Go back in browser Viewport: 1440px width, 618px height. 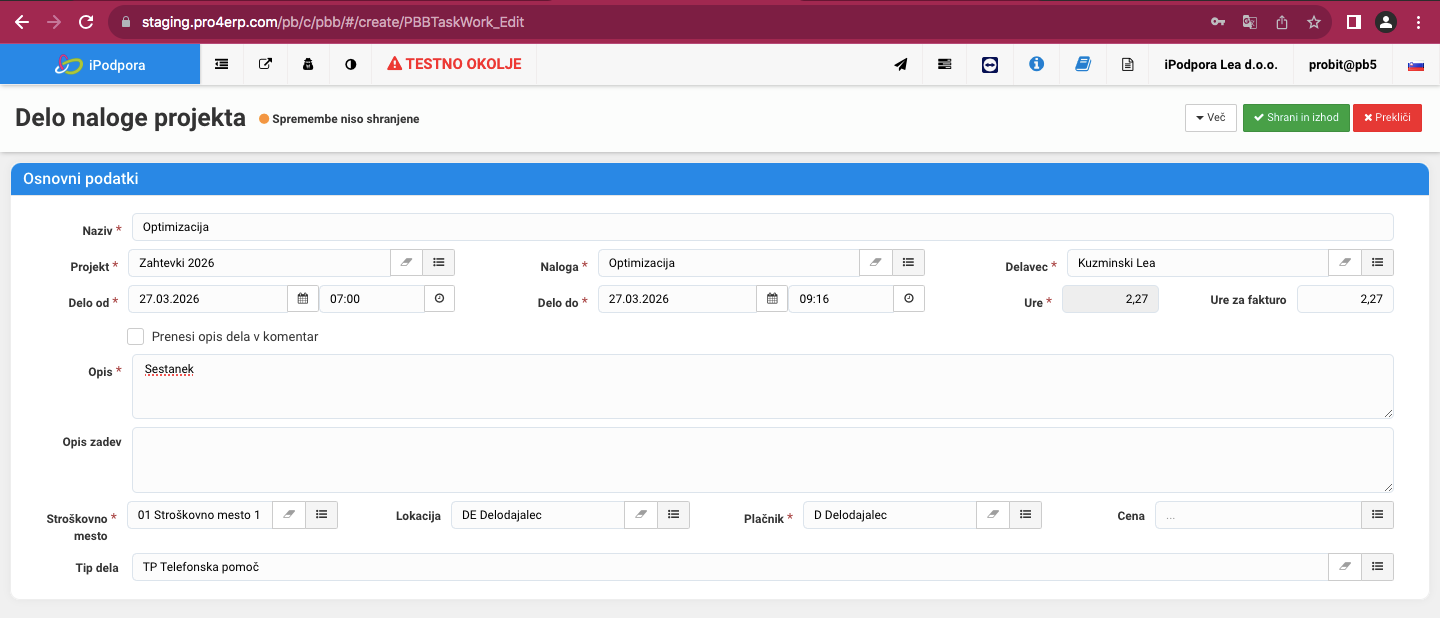click(x=22, y=21)
